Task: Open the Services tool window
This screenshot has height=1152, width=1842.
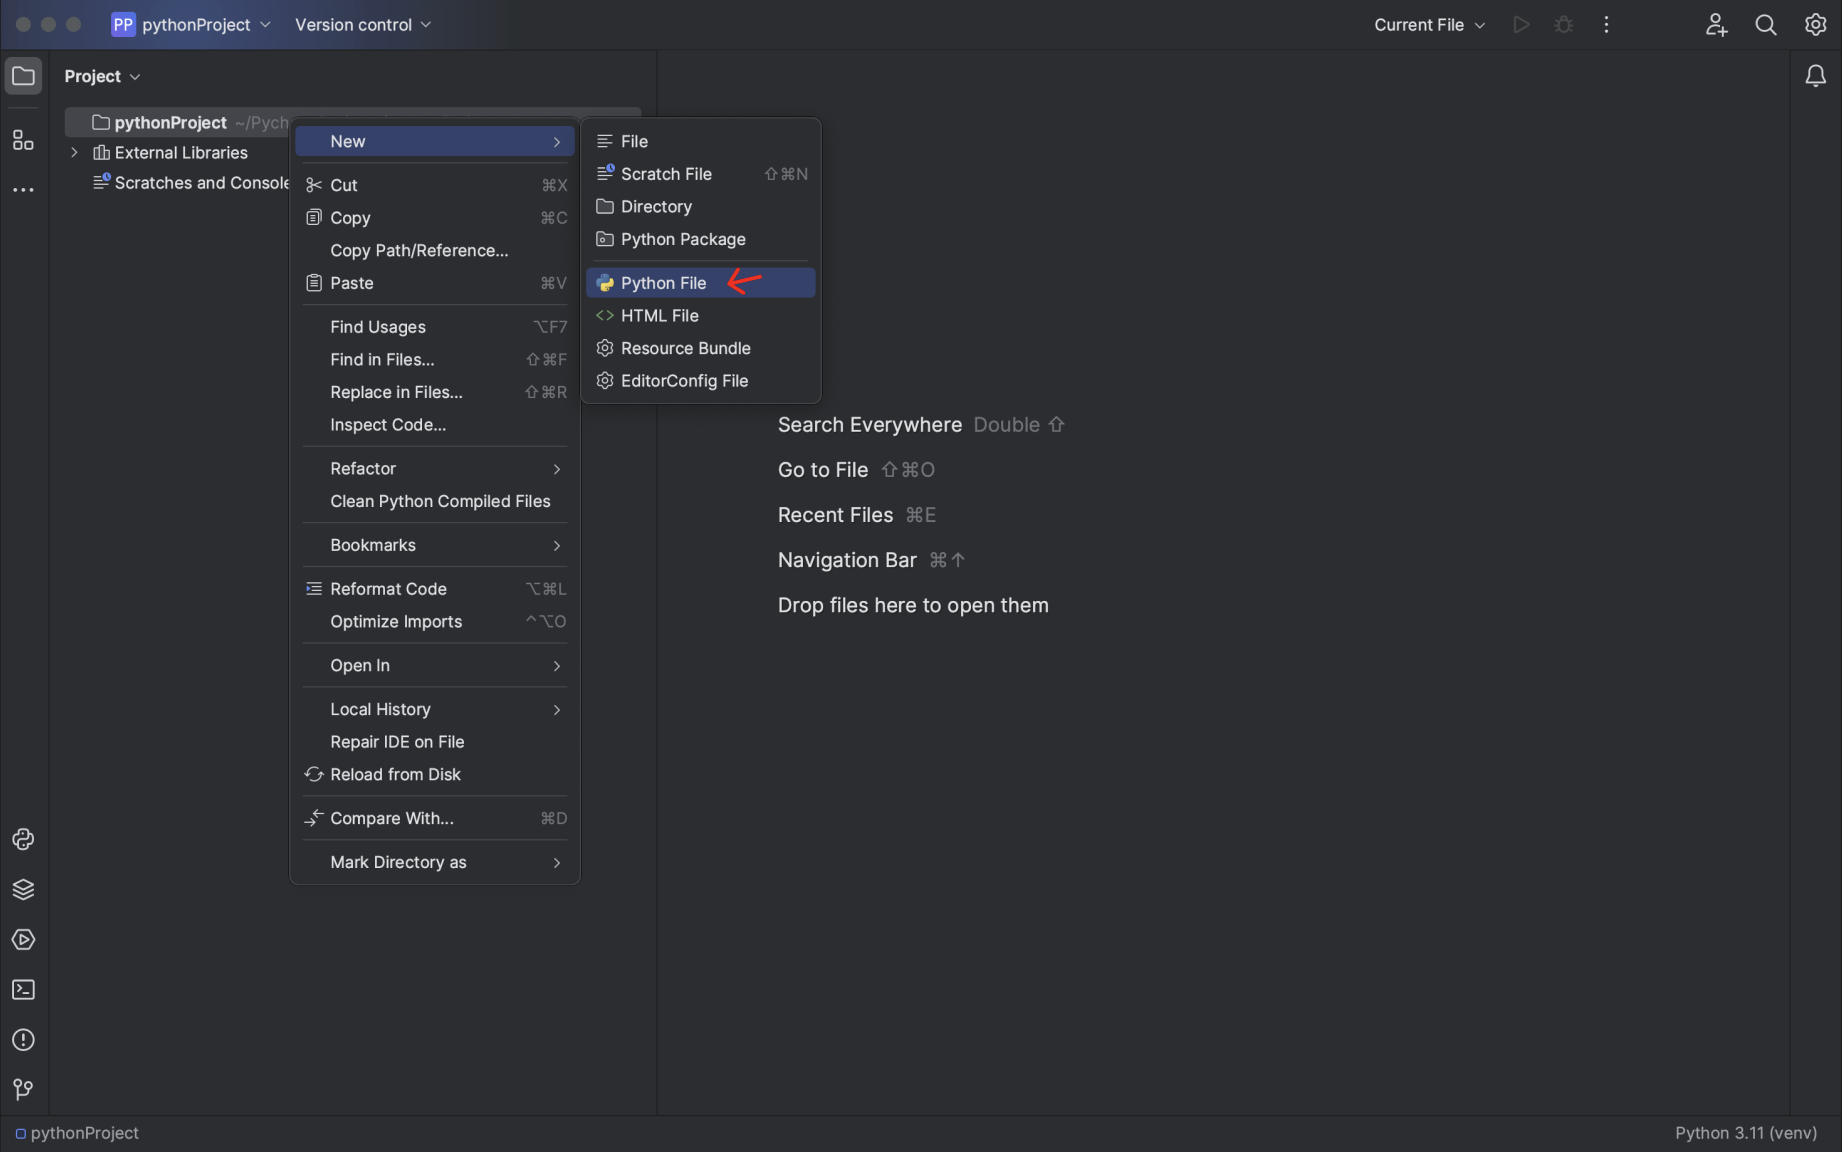Action: pos(23,940)
